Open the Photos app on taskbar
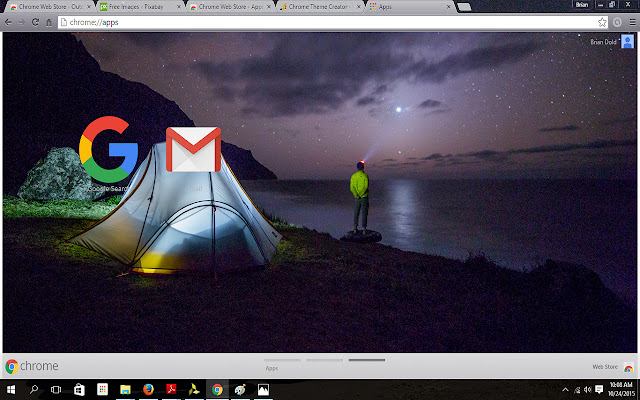640x400 pixels. pos(263,390)
